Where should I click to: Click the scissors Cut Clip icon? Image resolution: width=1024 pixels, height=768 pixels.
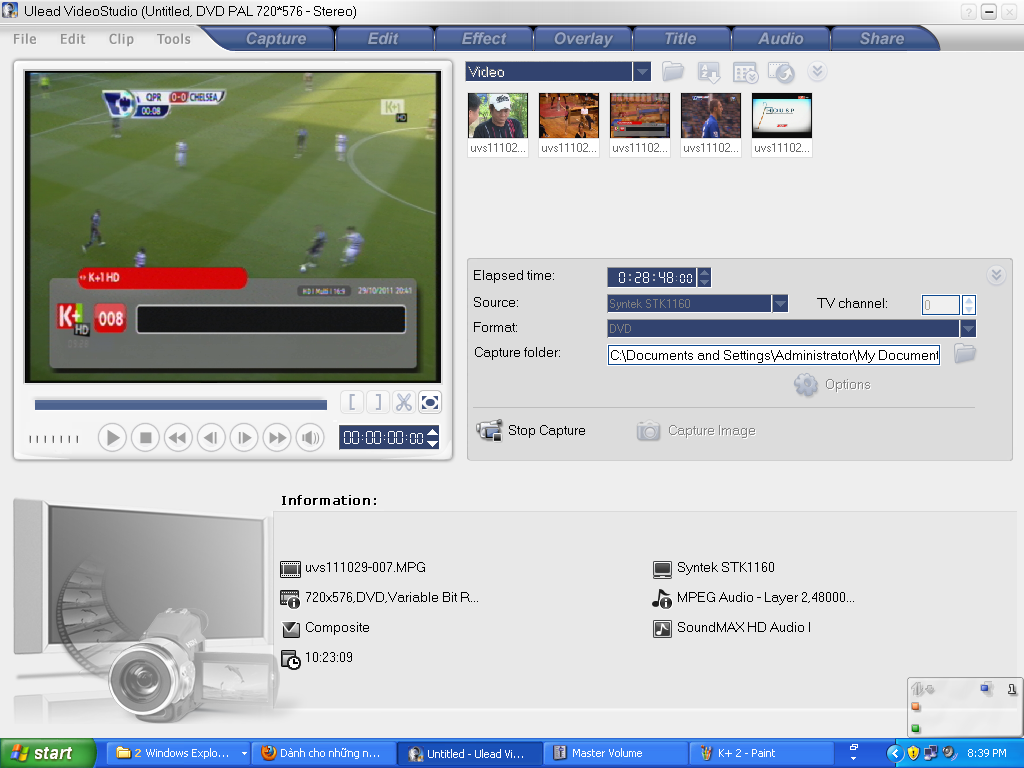coord(404,402)
